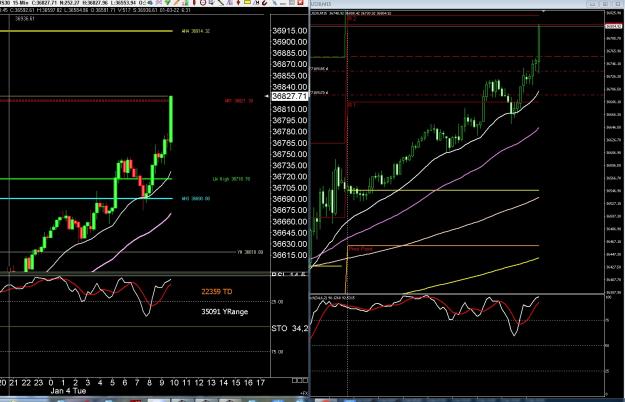Click the highlighted current price 36827.71 label
625x402 pixels.
289,96
